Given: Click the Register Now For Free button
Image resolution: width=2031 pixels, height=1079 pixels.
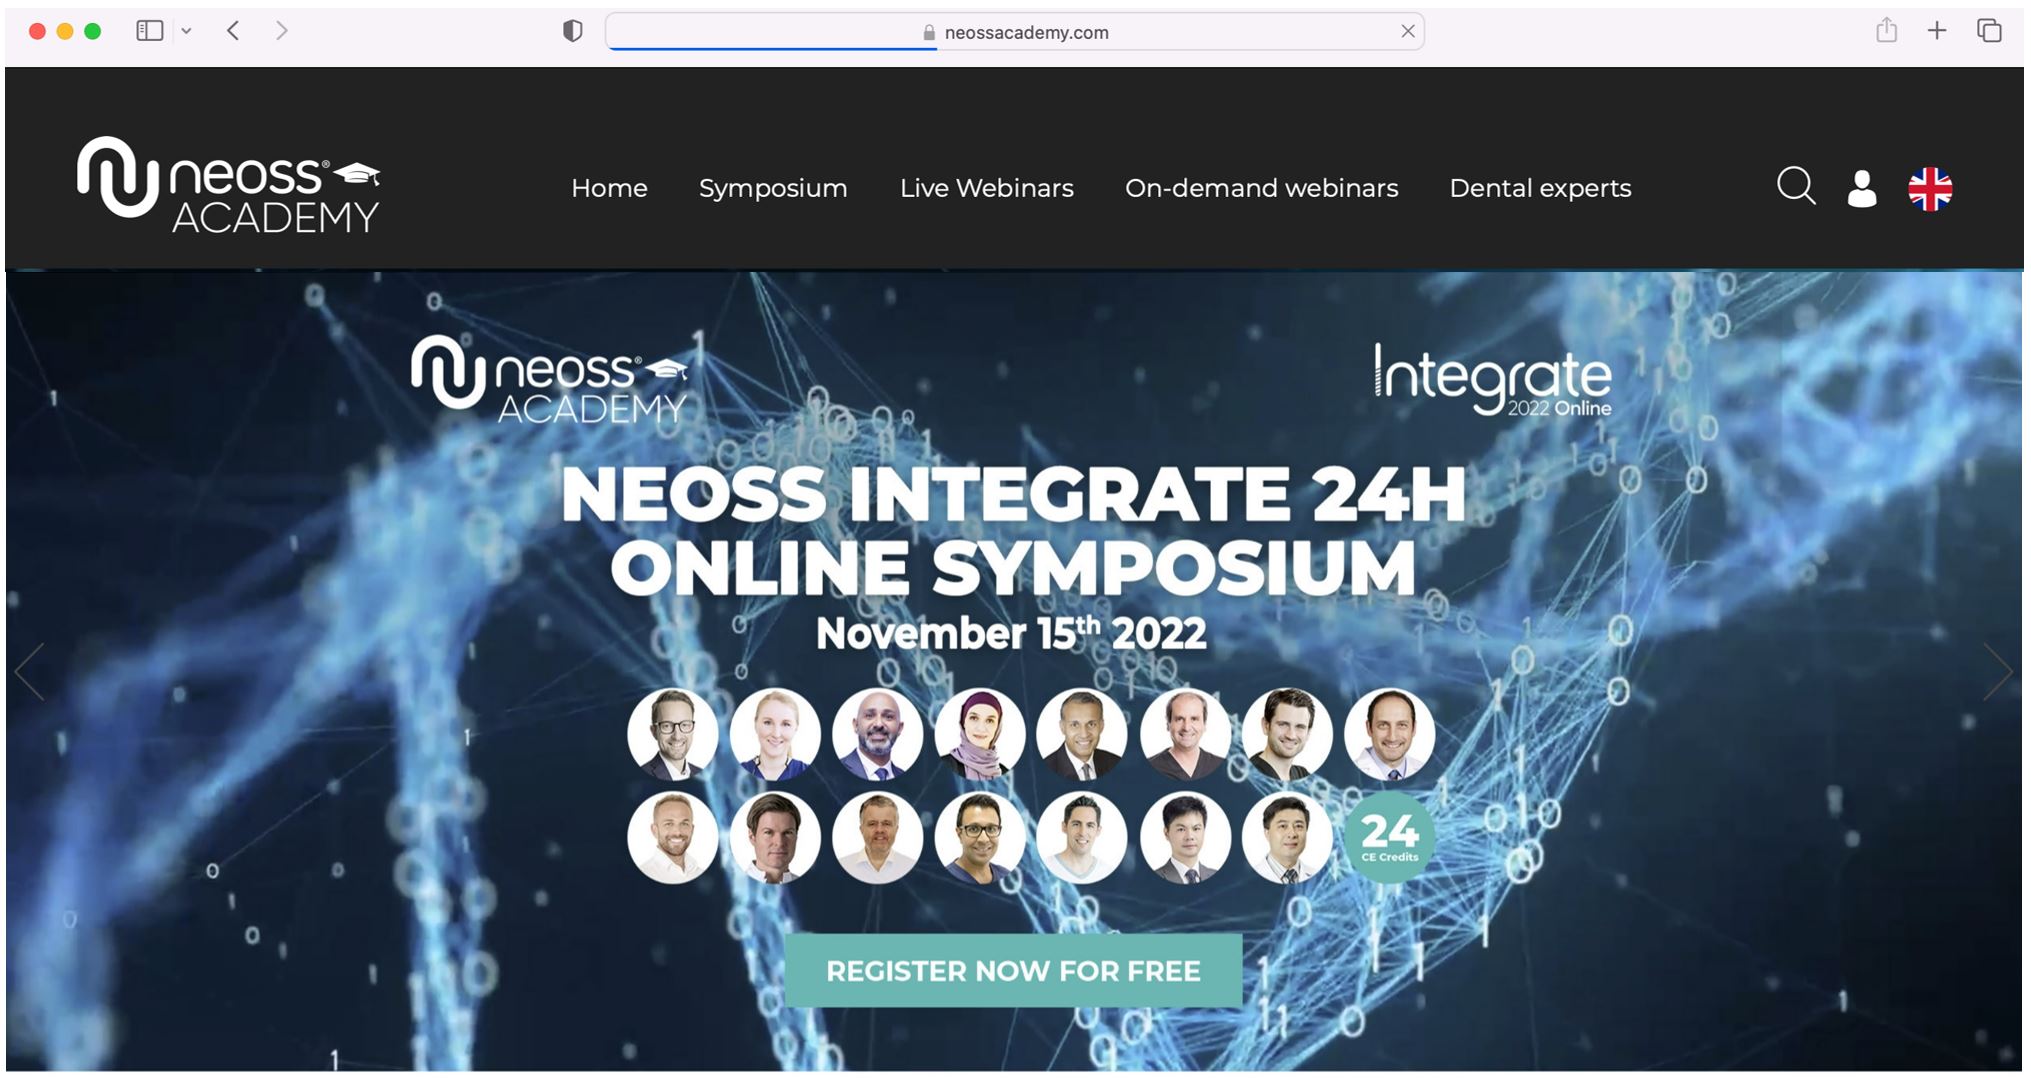Looking at the screenshot, I should 1013,971.
